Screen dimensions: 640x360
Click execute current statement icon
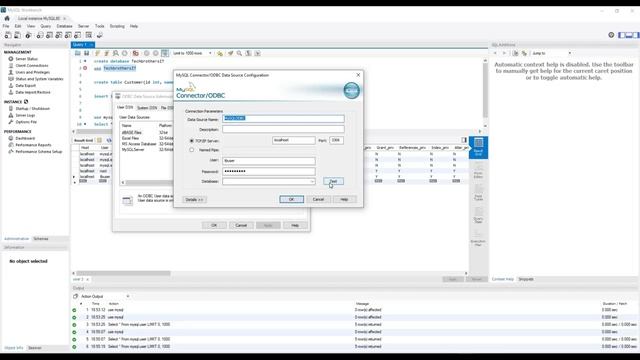coord(107,53)
